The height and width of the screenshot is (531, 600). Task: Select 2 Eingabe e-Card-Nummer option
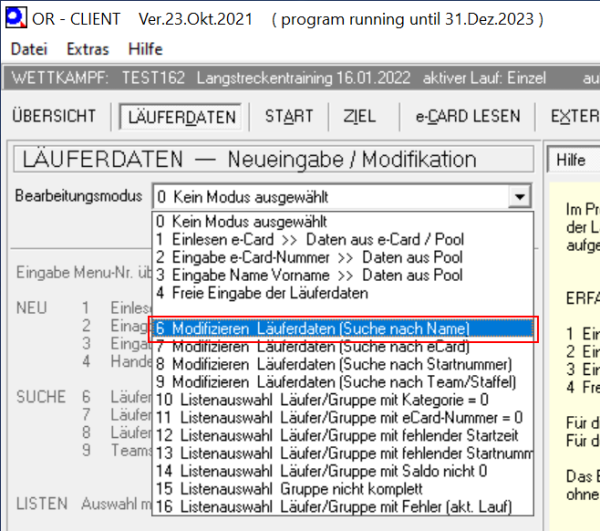[308, 257]
